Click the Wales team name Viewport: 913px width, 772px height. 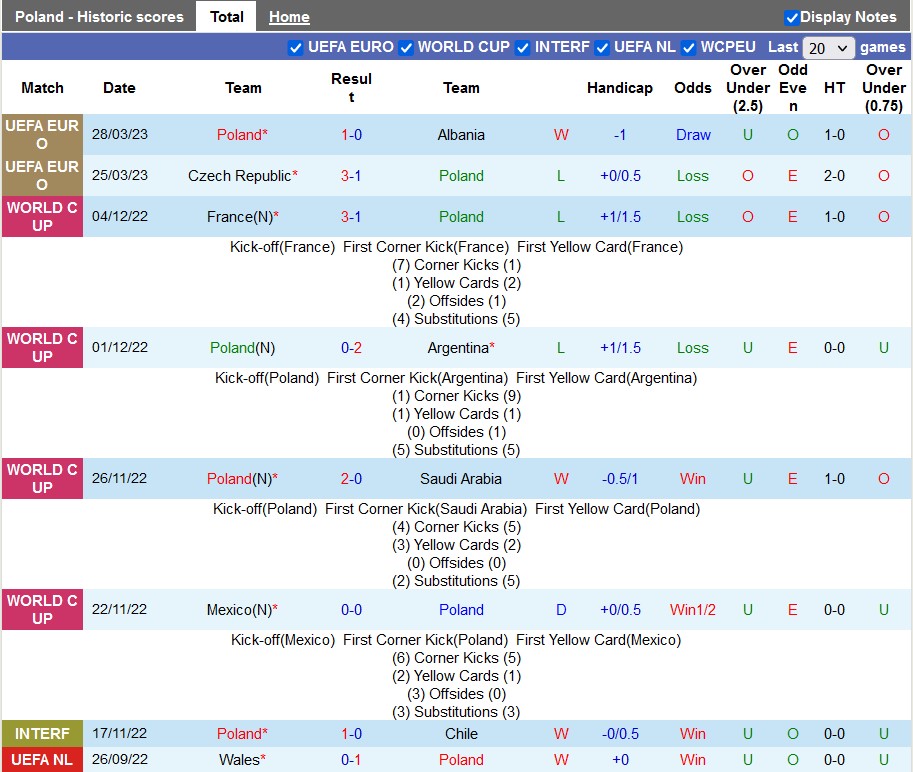(239, 760)
